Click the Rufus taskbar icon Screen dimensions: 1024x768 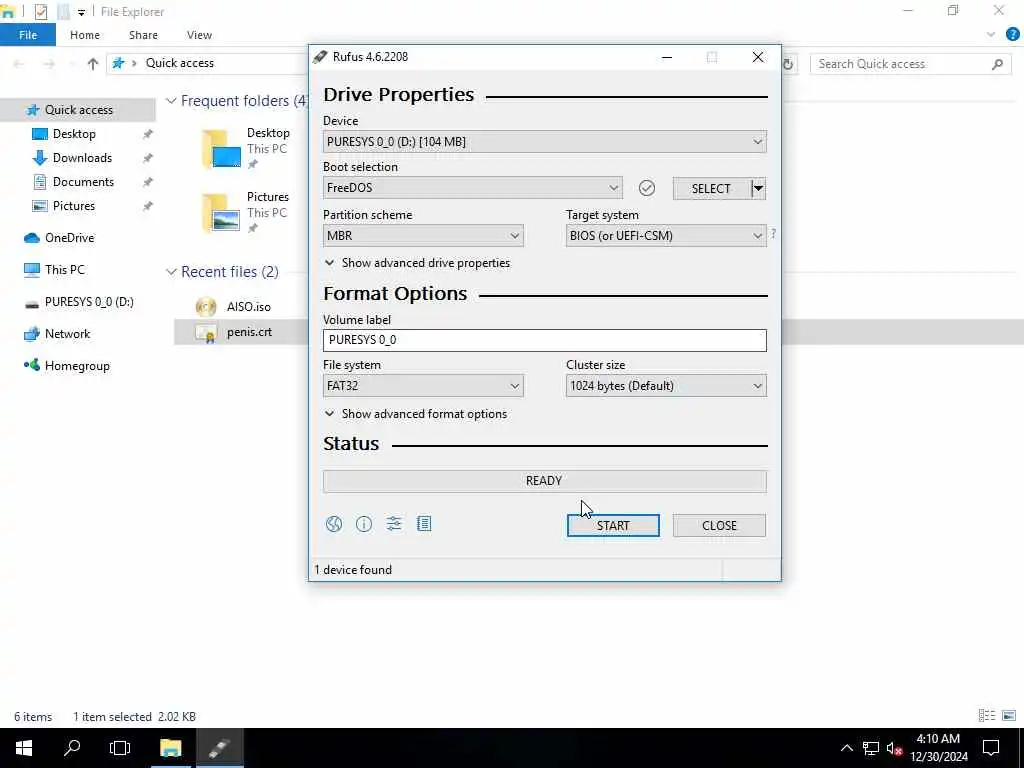[x=219, y=748]
